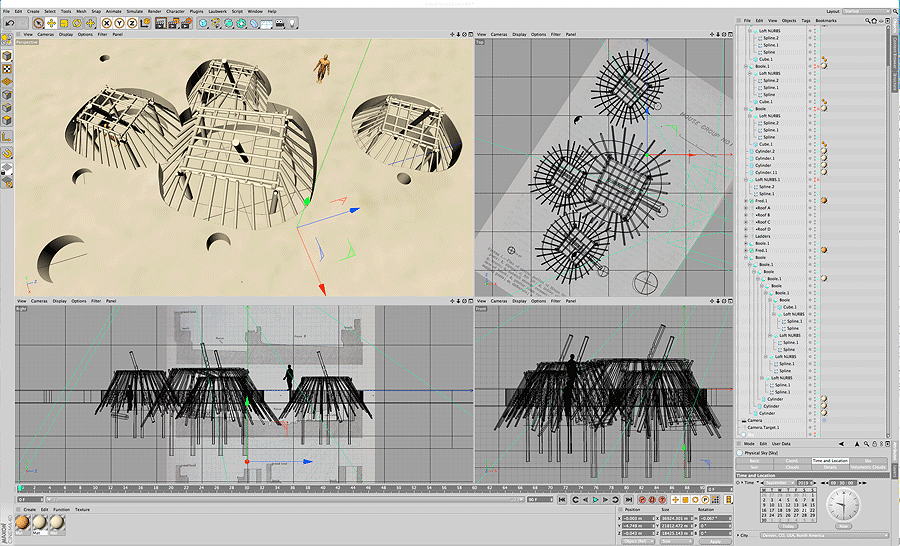Click the Mat material sphere swatch
This screenshot has width=900, height=546.
coord(41,524)
